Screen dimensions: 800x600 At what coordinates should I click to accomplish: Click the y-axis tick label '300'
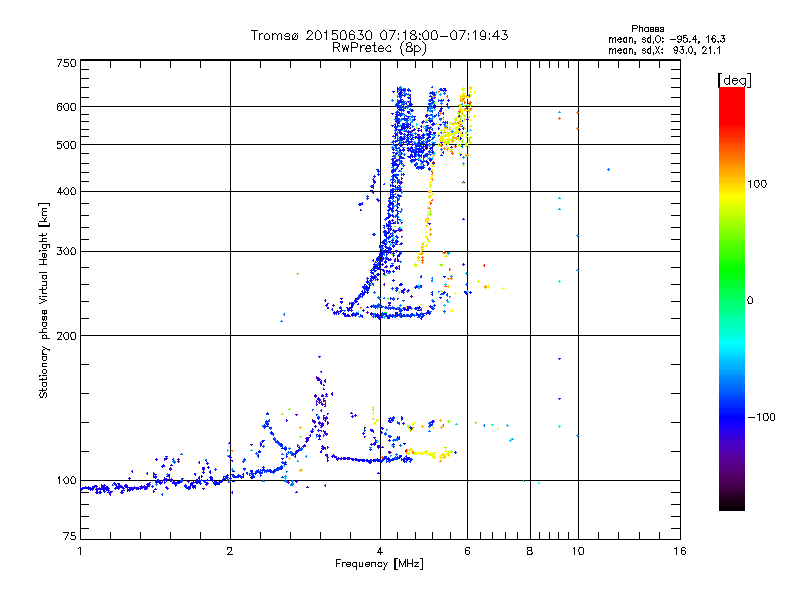pyautogui.click(x=66, y=251)
